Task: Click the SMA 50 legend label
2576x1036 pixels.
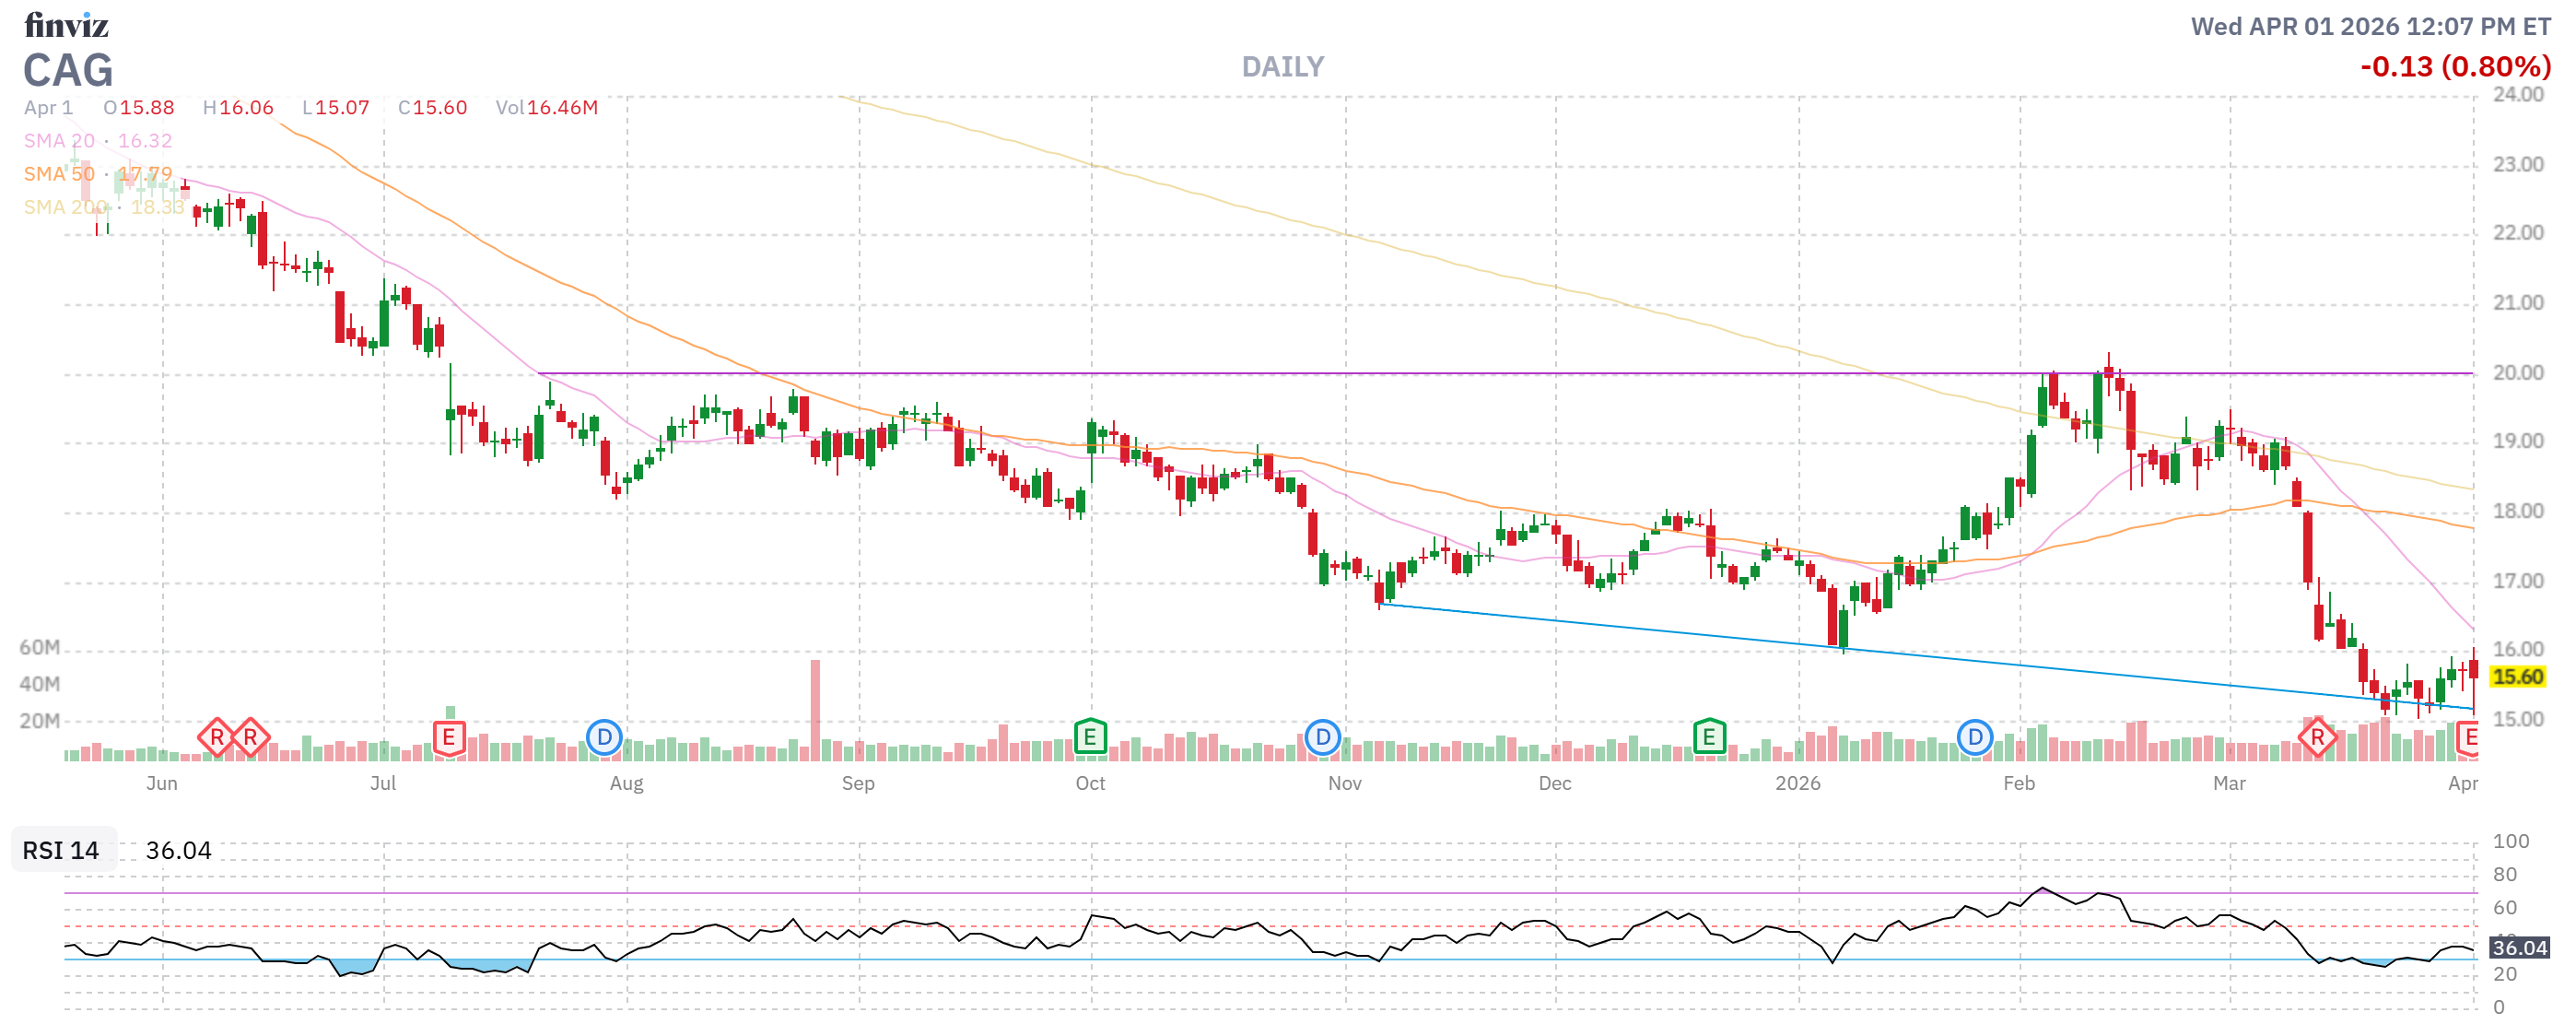Action: (x=59, y=174)
